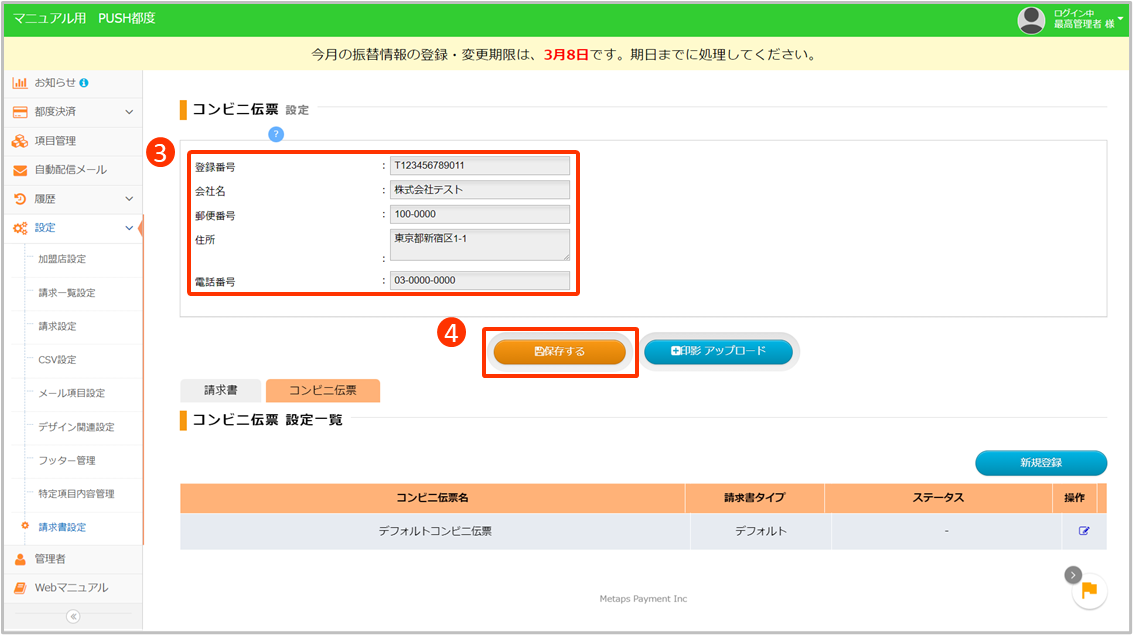The height and width of the screenshot is (635, 1133).
Task: Click the orange flag icon at bottom right
Action: click(1089, 591)
